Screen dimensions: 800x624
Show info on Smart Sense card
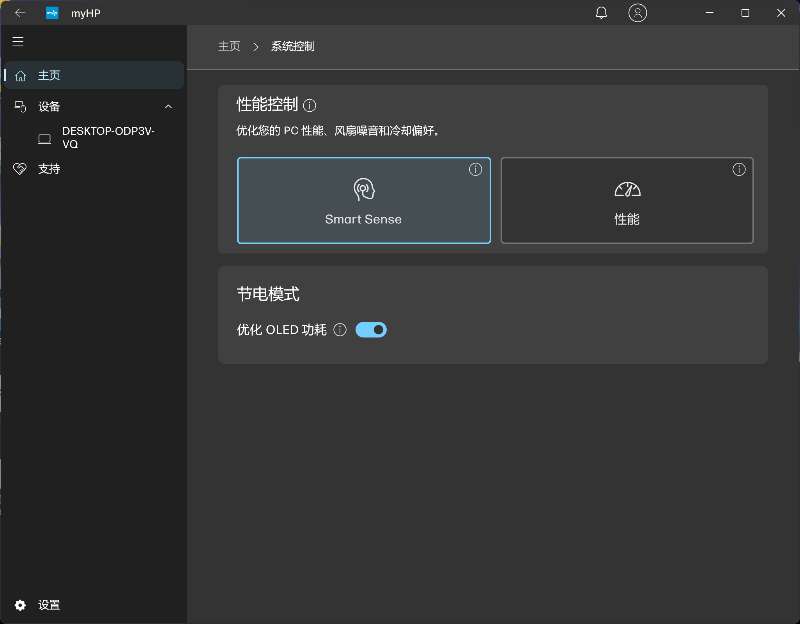[x=476, y=169]
